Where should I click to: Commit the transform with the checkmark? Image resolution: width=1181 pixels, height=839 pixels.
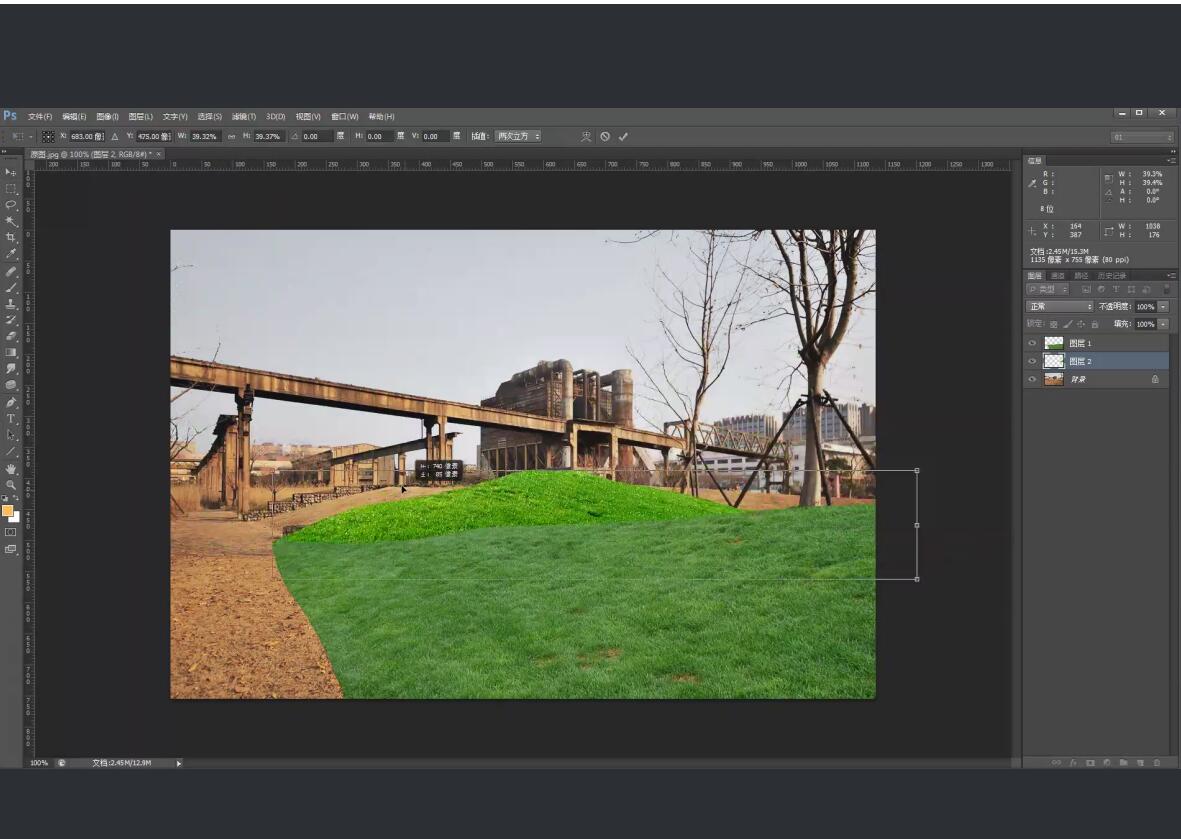[x=623, y=136]
